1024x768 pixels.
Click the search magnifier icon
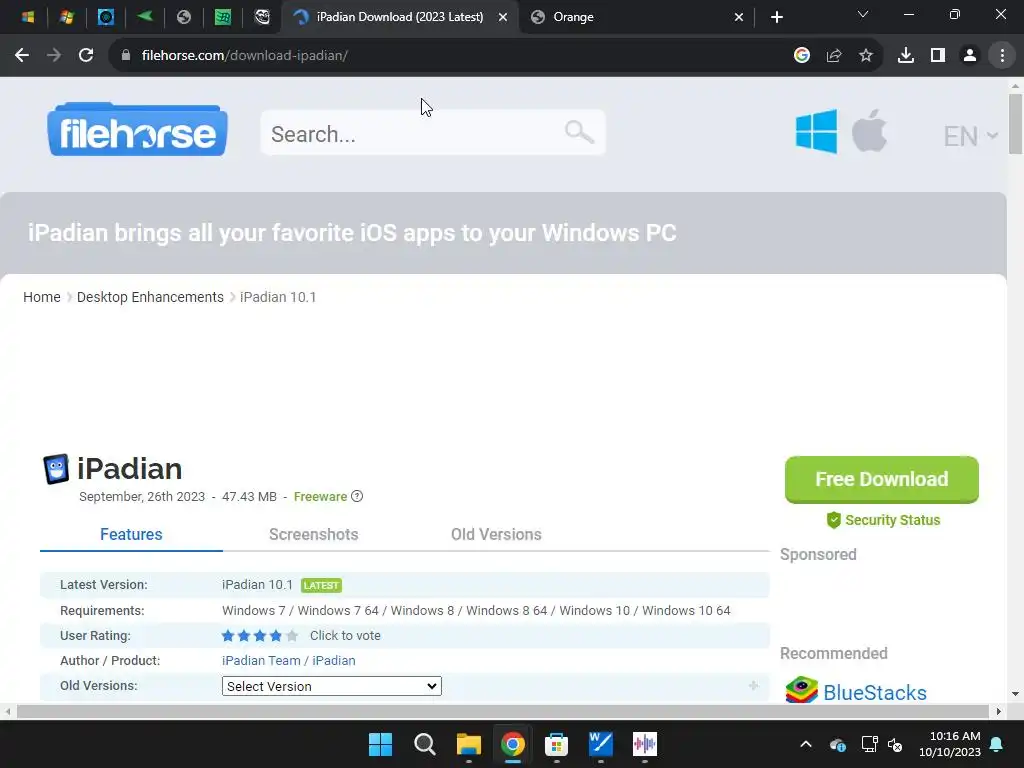579,132
